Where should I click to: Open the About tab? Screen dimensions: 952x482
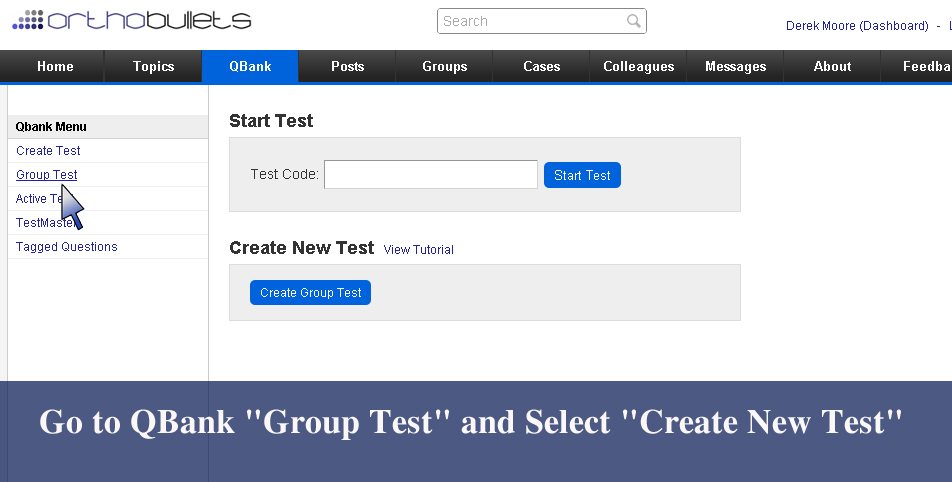coord(832,66)
